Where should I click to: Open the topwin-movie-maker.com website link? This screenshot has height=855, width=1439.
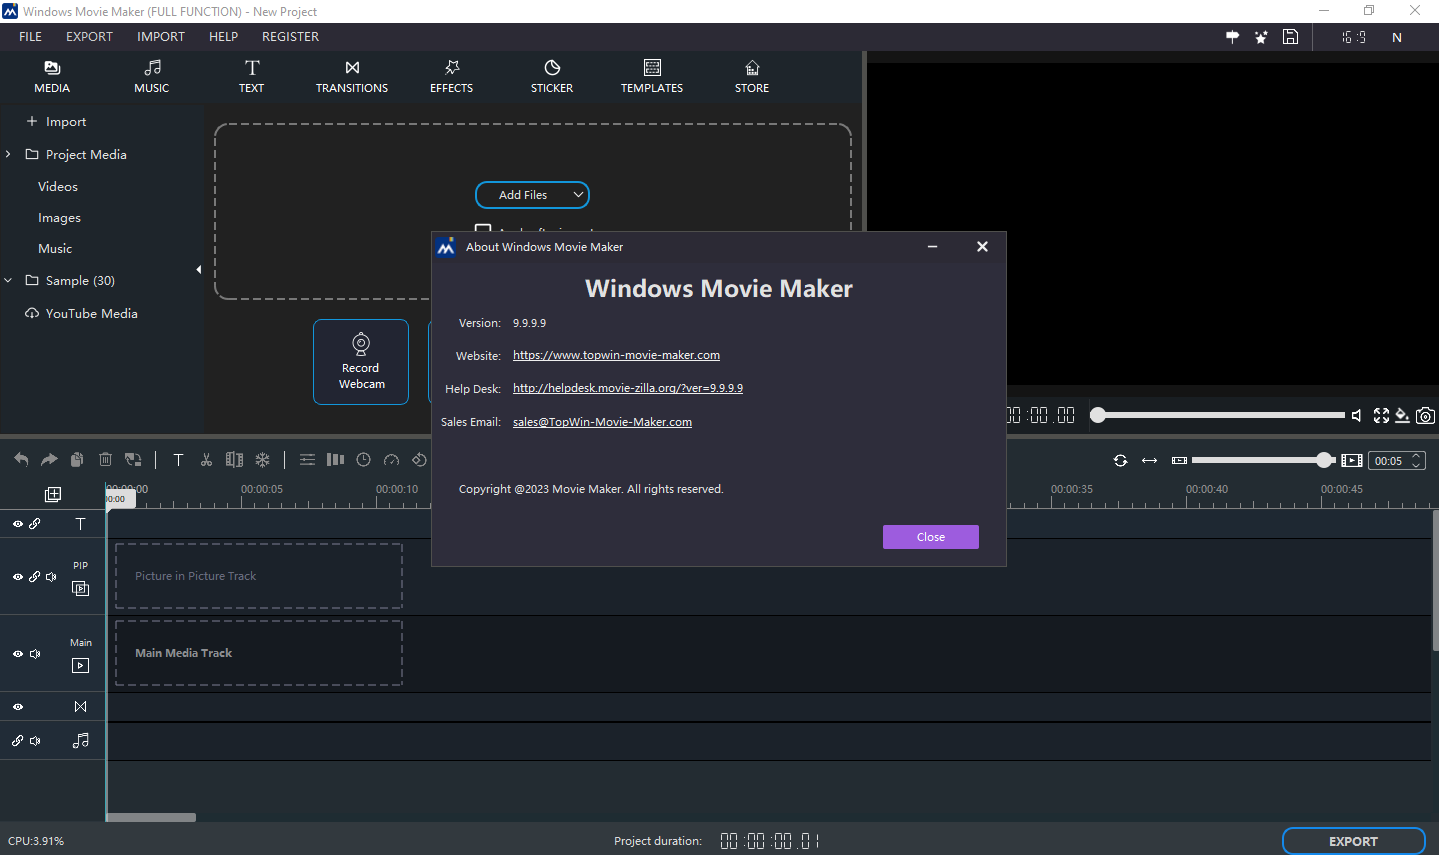(616, 355)
